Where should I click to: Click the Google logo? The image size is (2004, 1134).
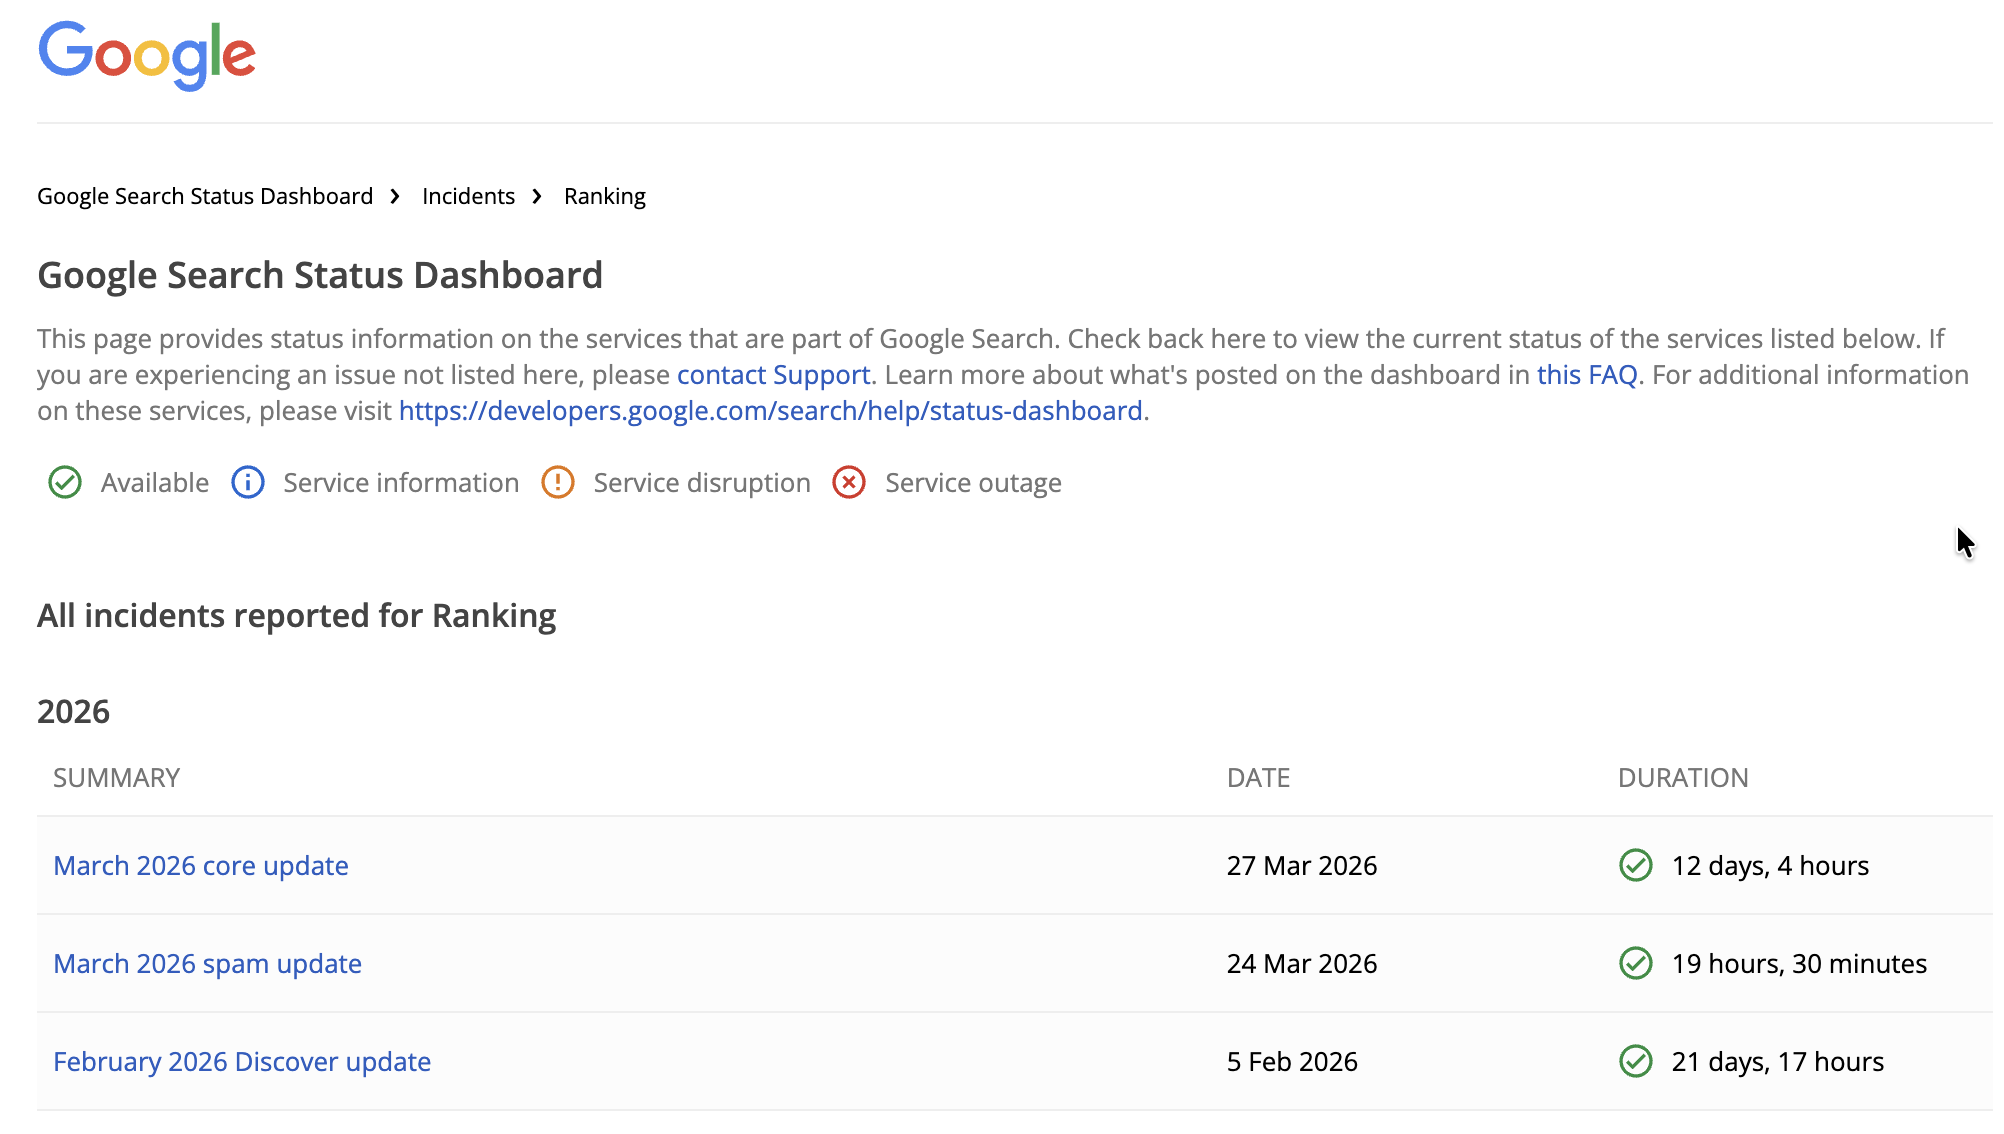[147, 56]
